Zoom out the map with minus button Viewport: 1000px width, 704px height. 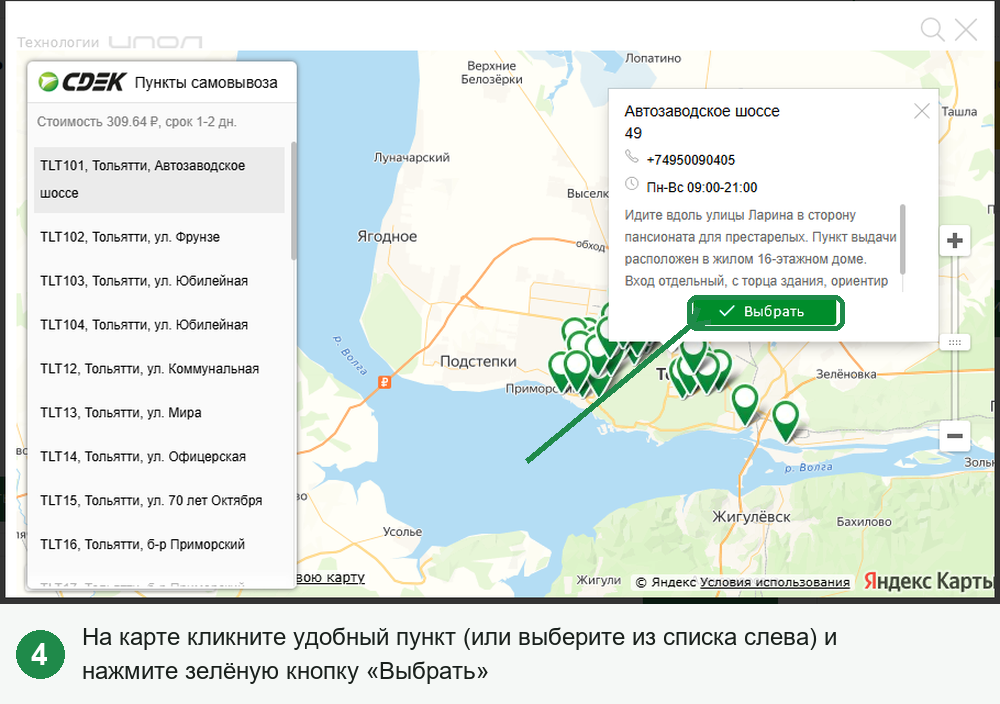955,436
